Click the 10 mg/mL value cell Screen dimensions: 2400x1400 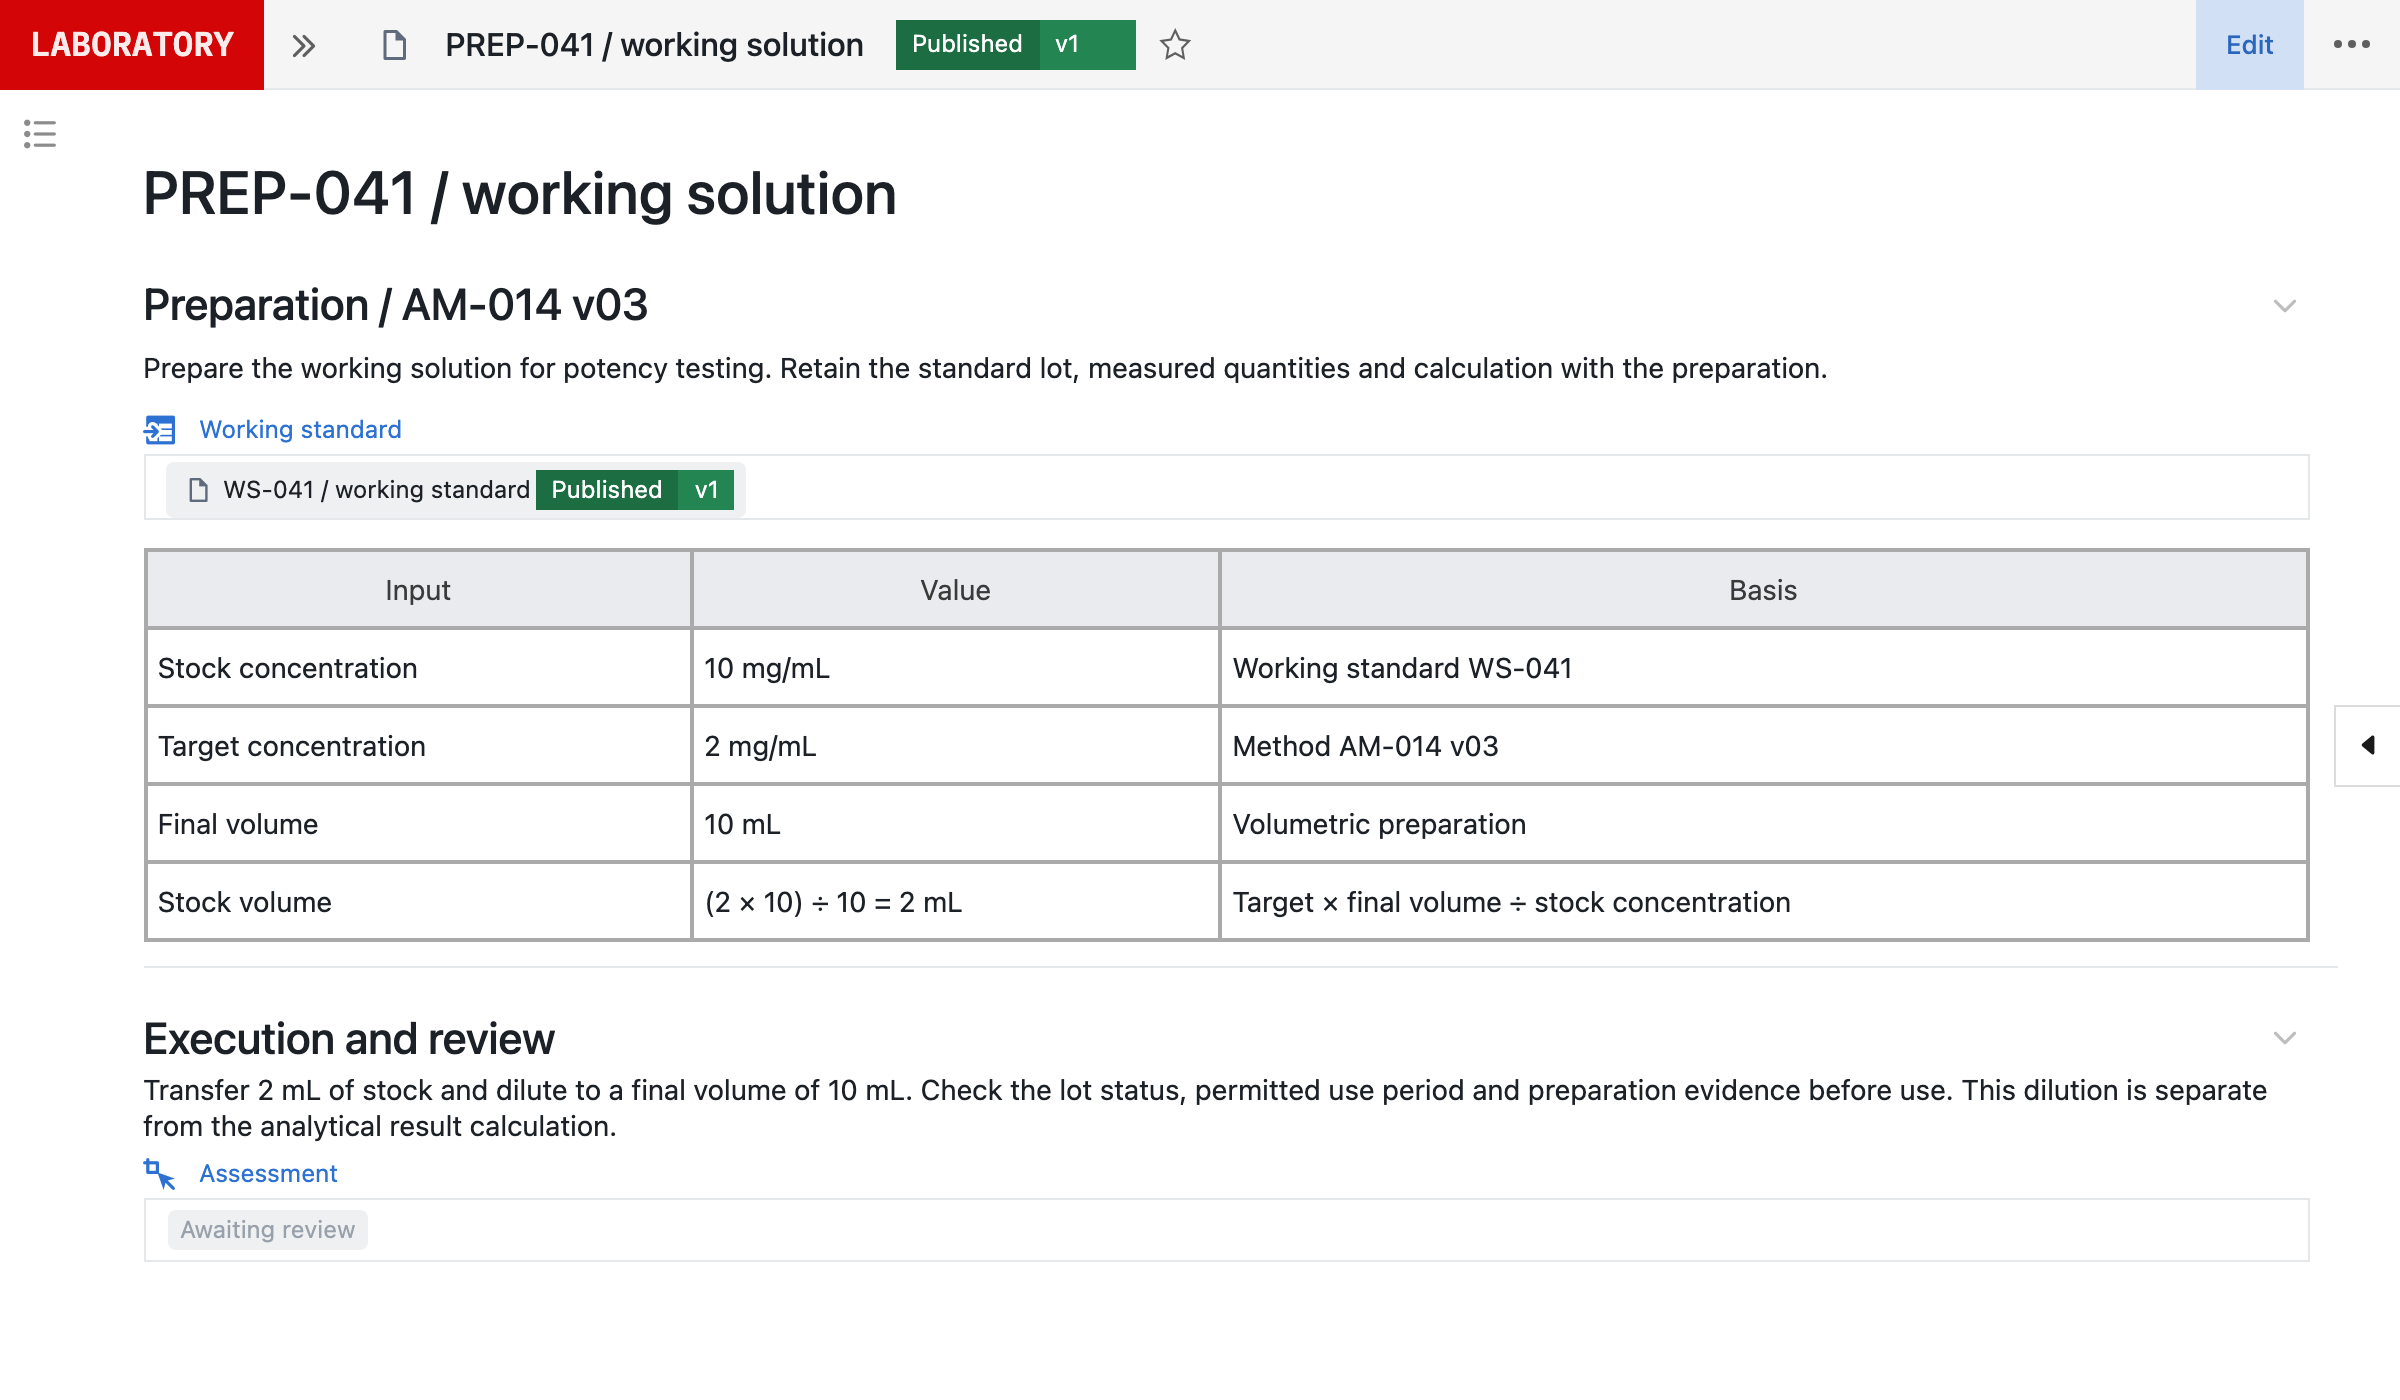coord(955,668)
